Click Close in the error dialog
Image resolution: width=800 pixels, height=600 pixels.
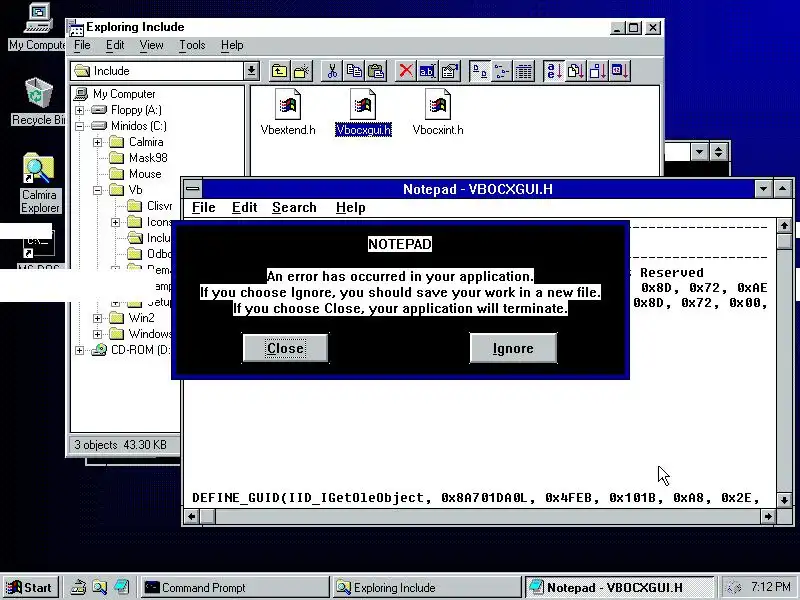[285, 348]
